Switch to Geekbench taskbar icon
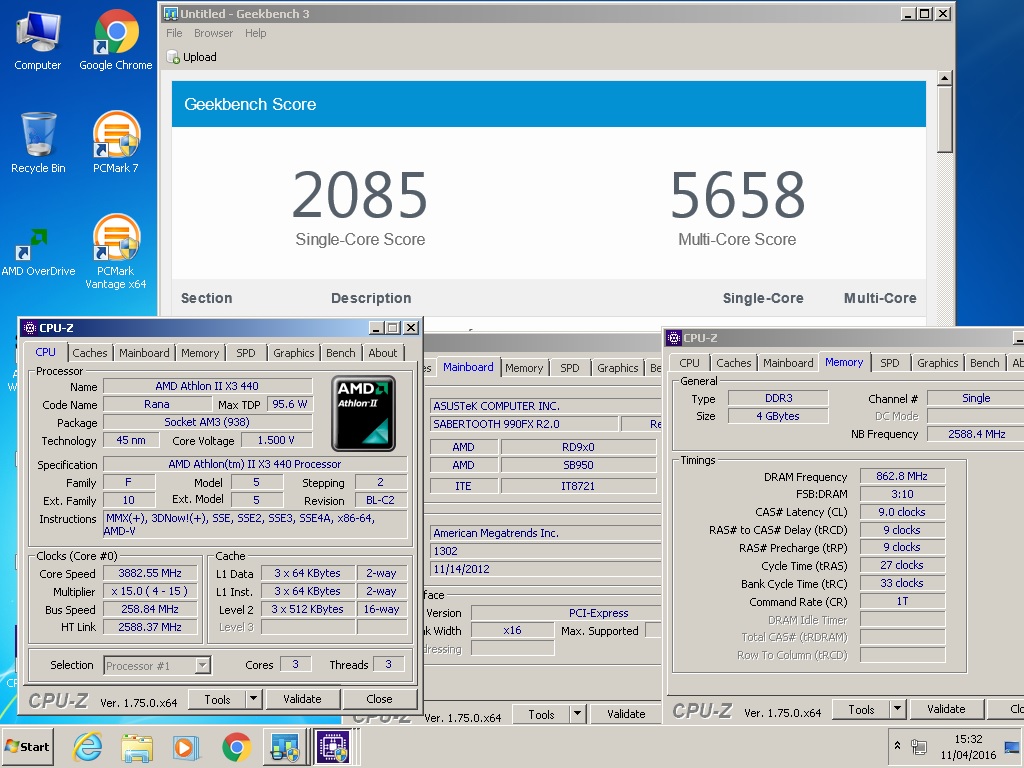Image resolution: width=1024 pixels, height=768 pixels. coord(285,746)
